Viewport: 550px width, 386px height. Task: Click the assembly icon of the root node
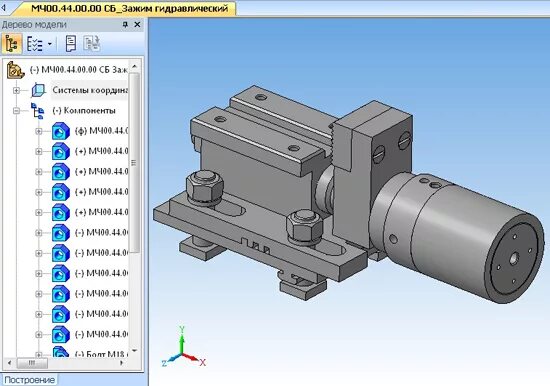(15, 70)
